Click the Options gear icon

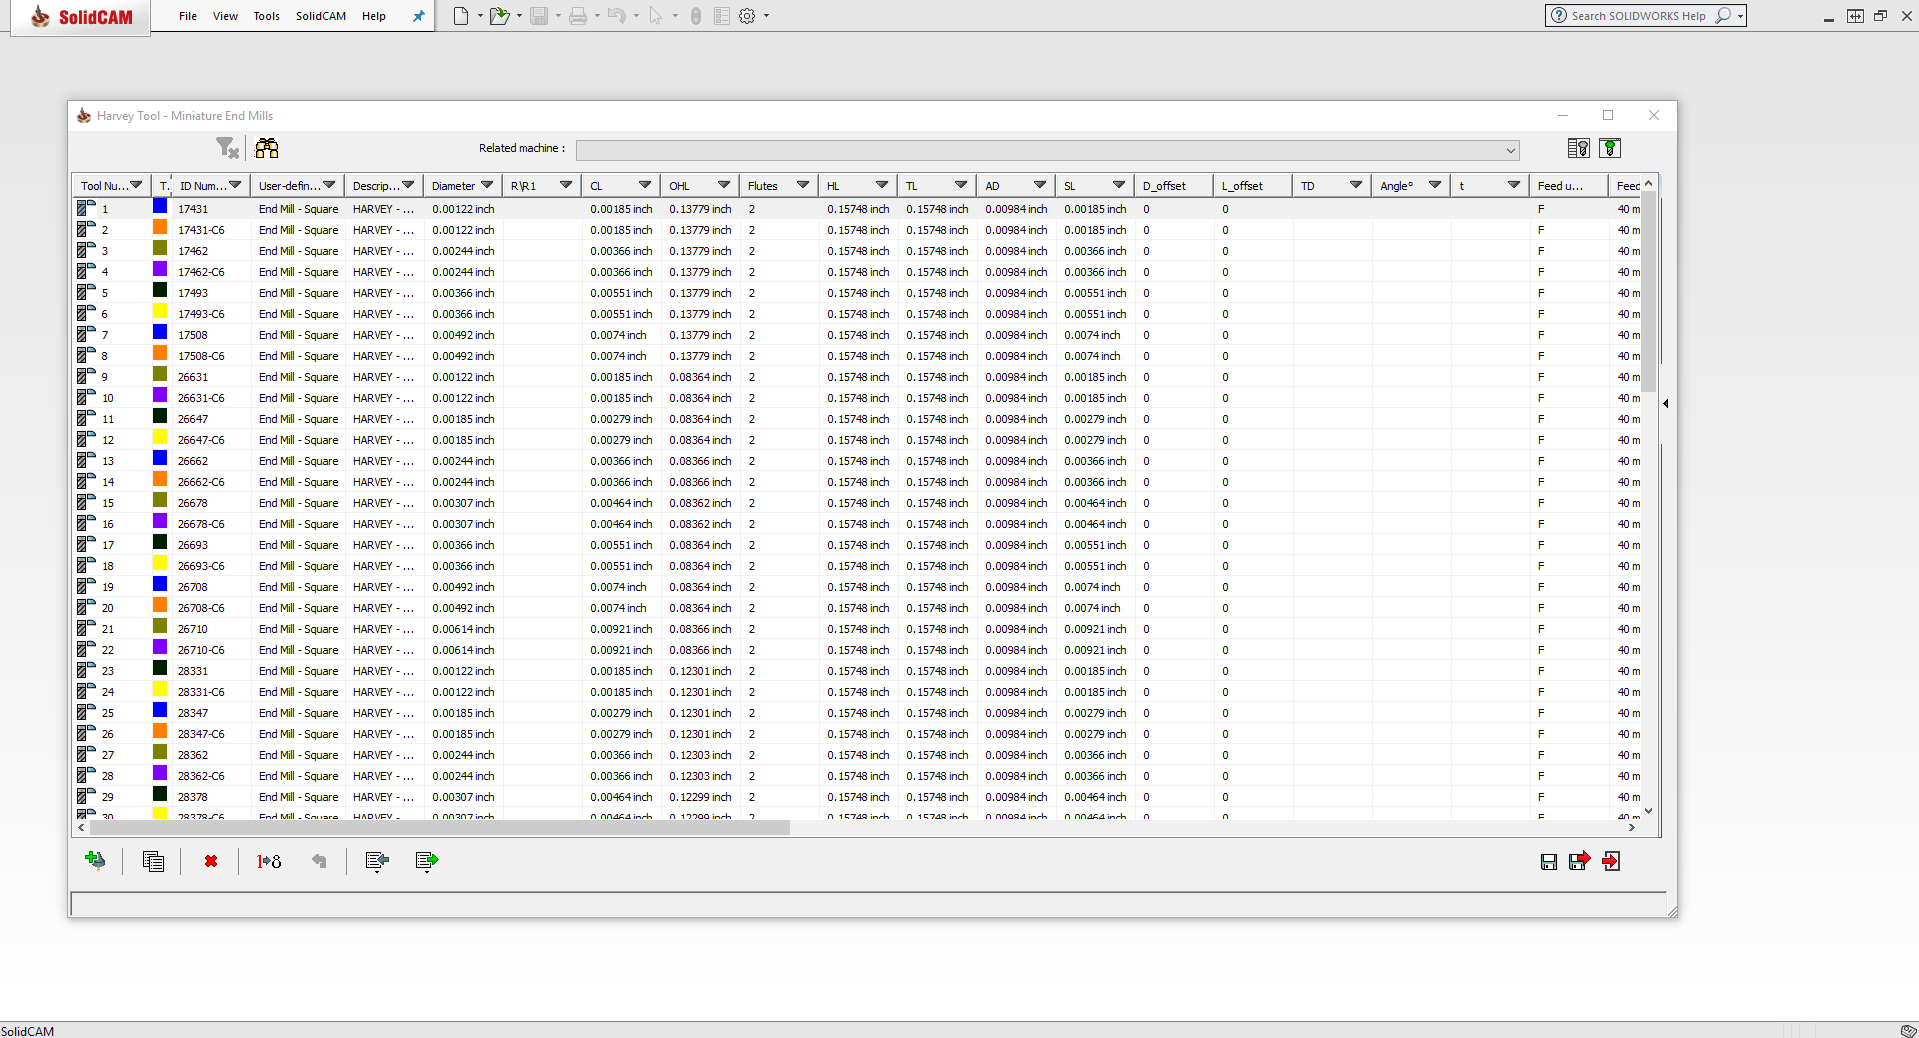[x=747, y=16]
